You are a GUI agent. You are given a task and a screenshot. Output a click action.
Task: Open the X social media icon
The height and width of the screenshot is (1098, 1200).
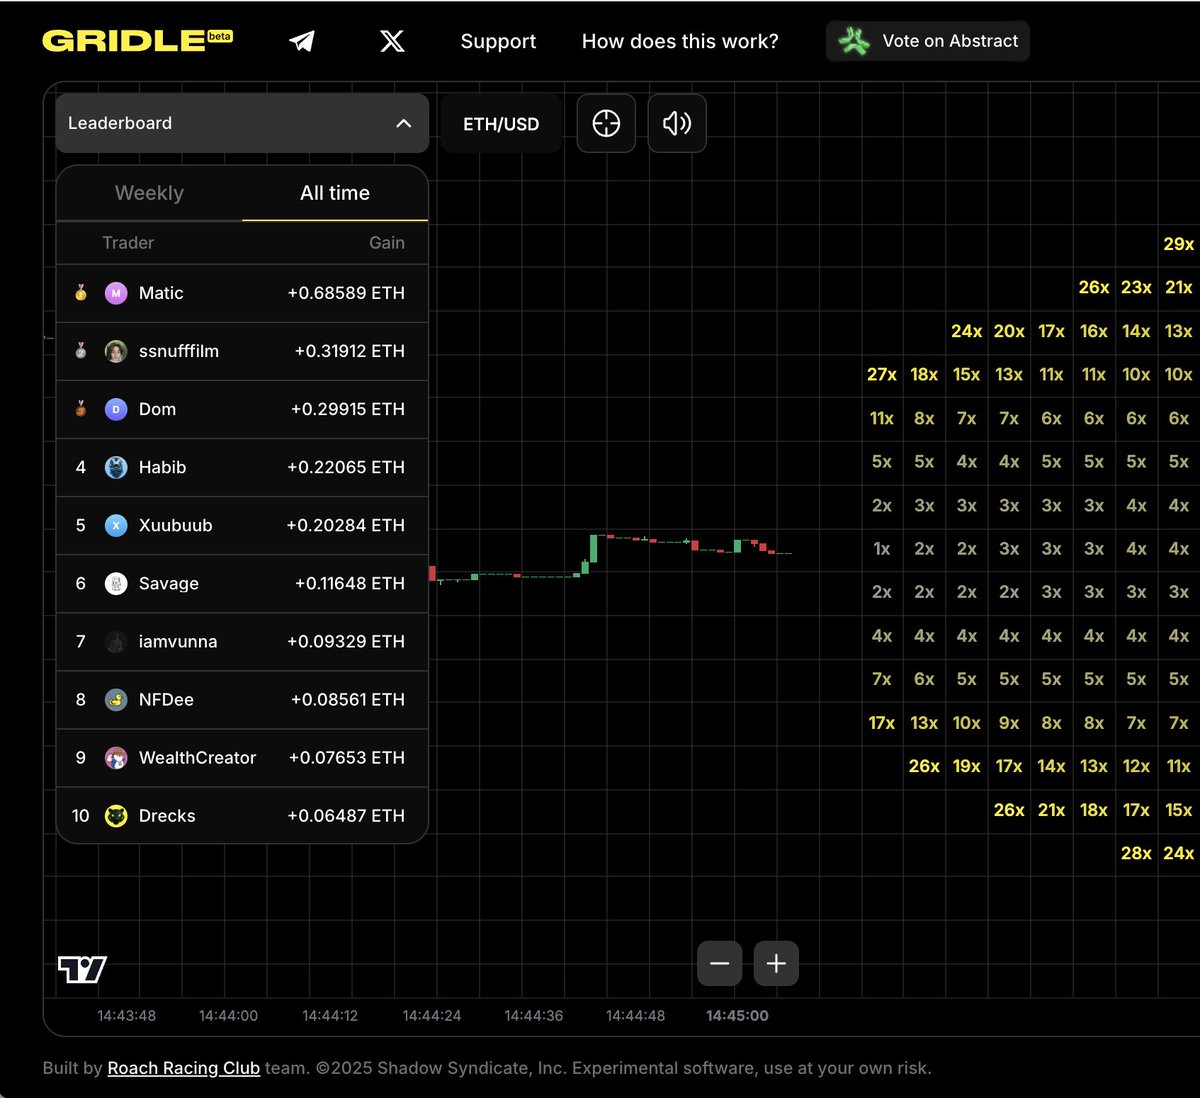pyautogui.click(x=392, y=41)
